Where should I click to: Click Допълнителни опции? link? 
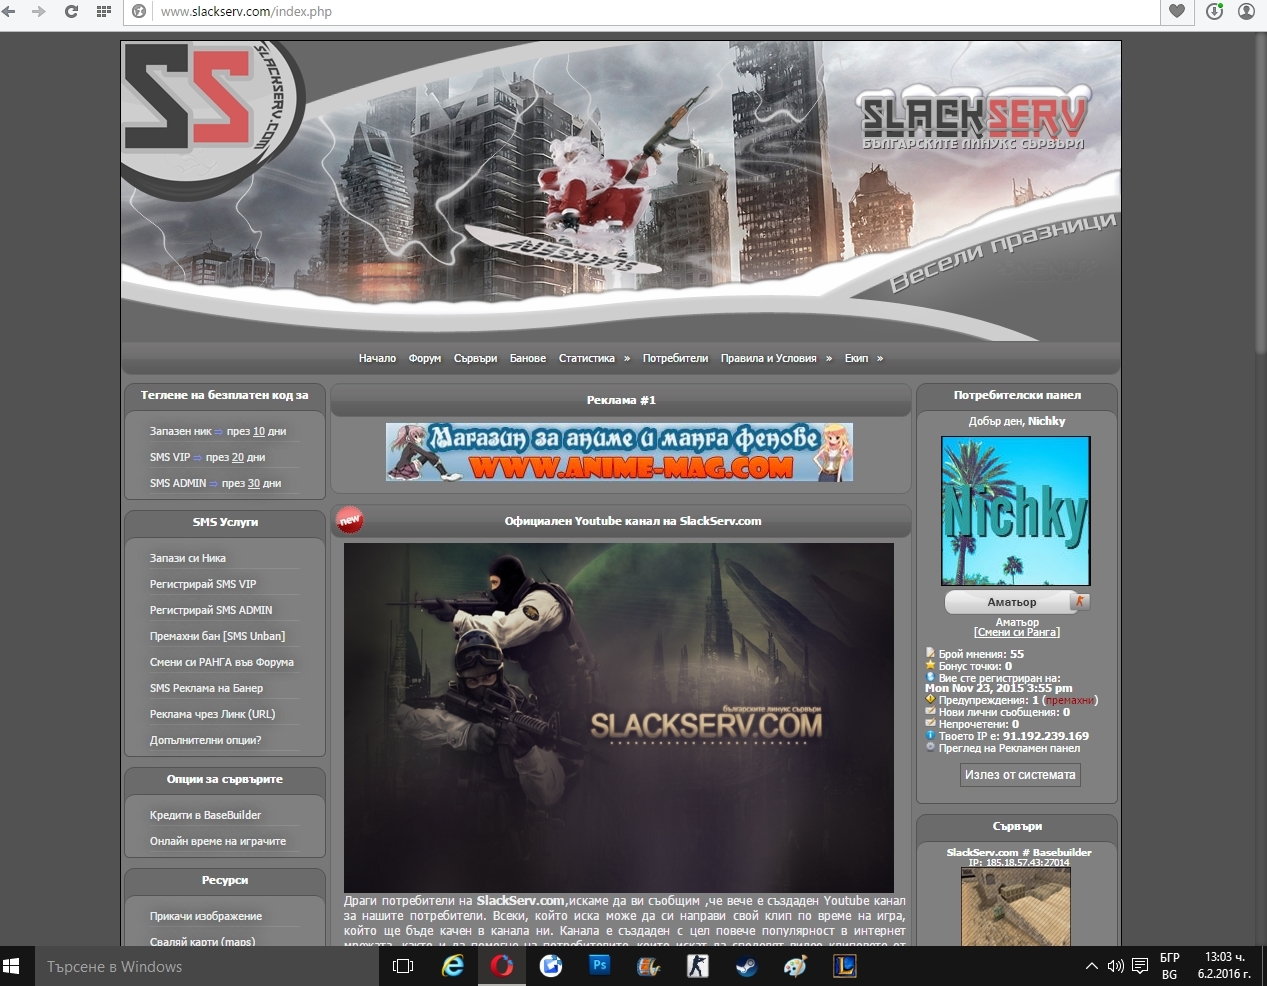[205, 740]
